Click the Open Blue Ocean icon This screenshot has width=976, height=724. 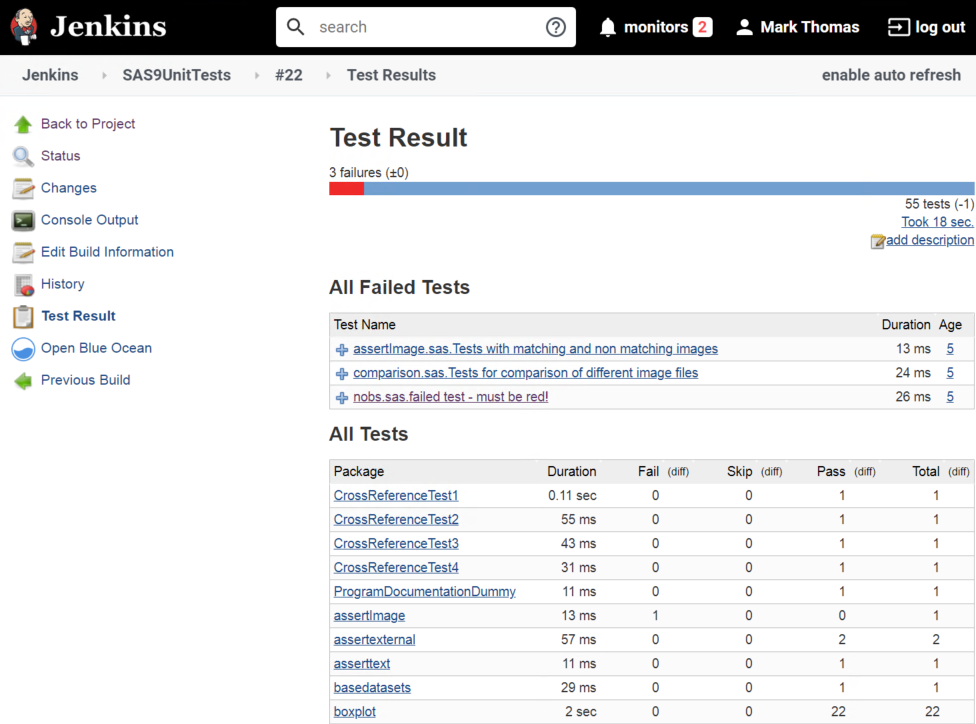23,348
